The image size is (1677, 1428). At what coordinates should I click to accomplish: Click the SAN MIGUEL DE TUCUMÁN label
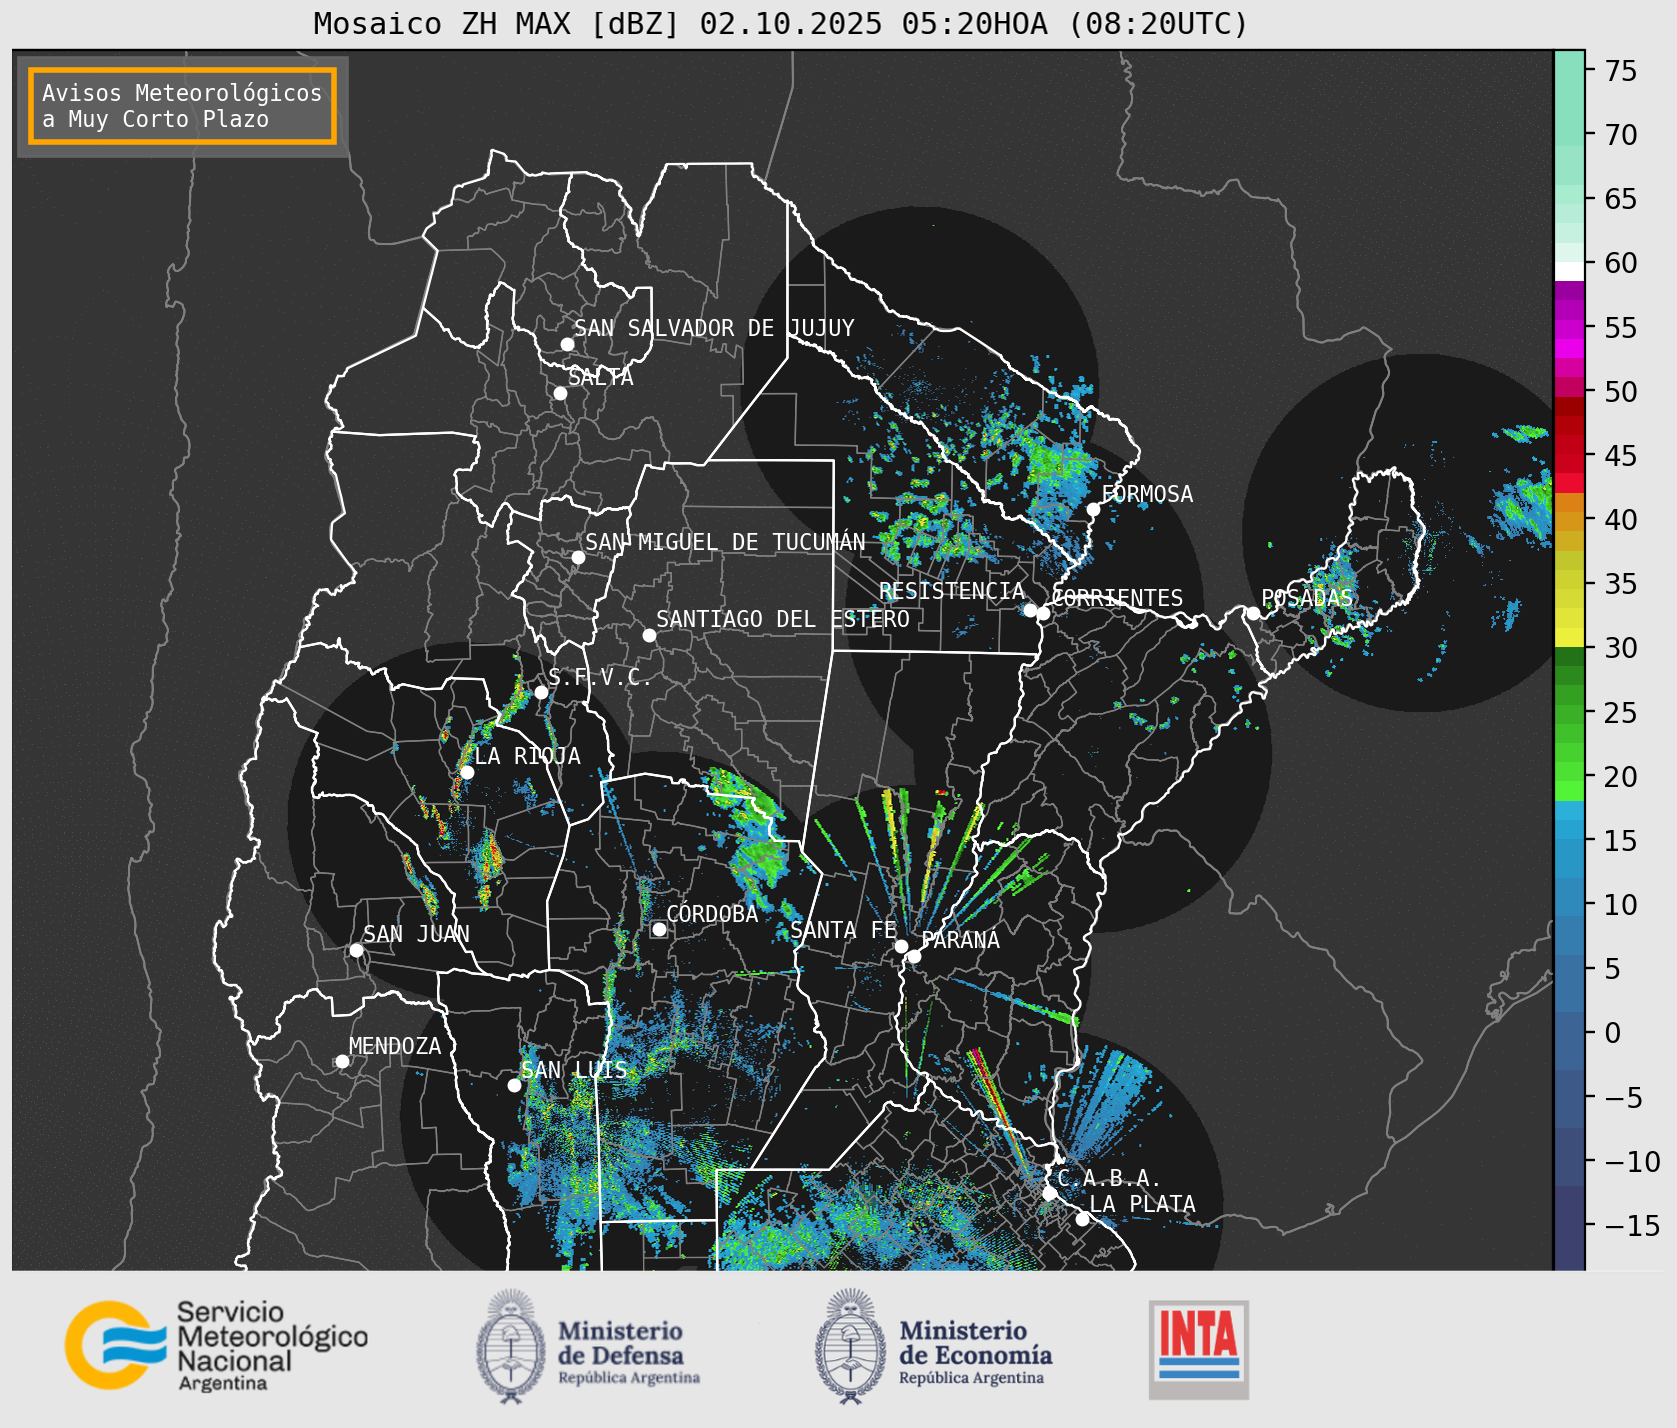pos(725,542)
